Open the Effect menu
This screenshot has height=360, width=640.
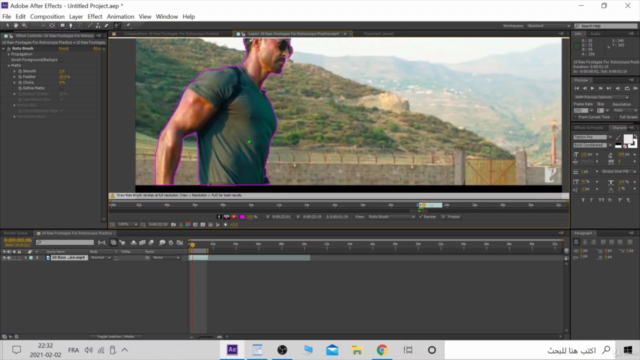click(x=95, y=17)
